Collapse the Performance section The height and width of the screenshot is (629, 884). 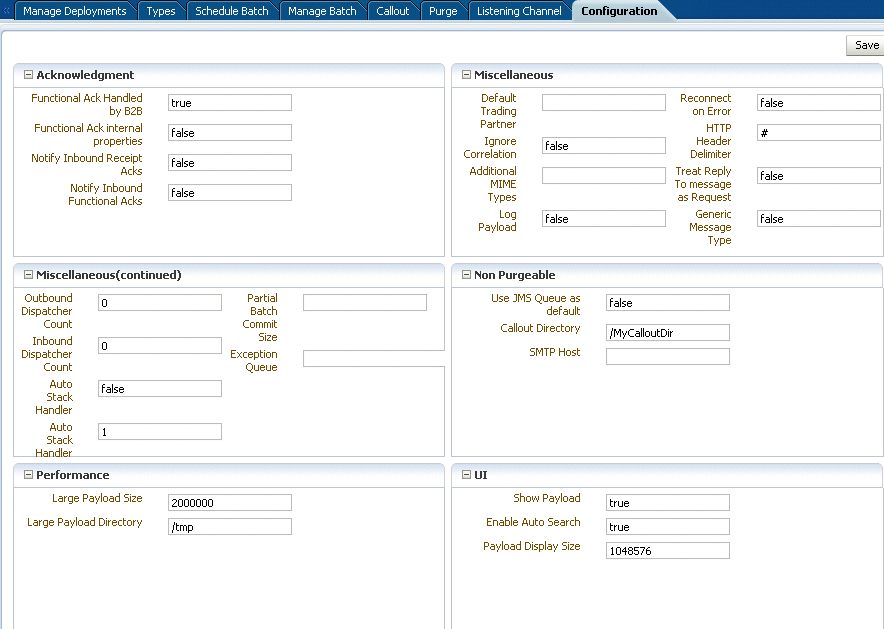pos(28,475)
